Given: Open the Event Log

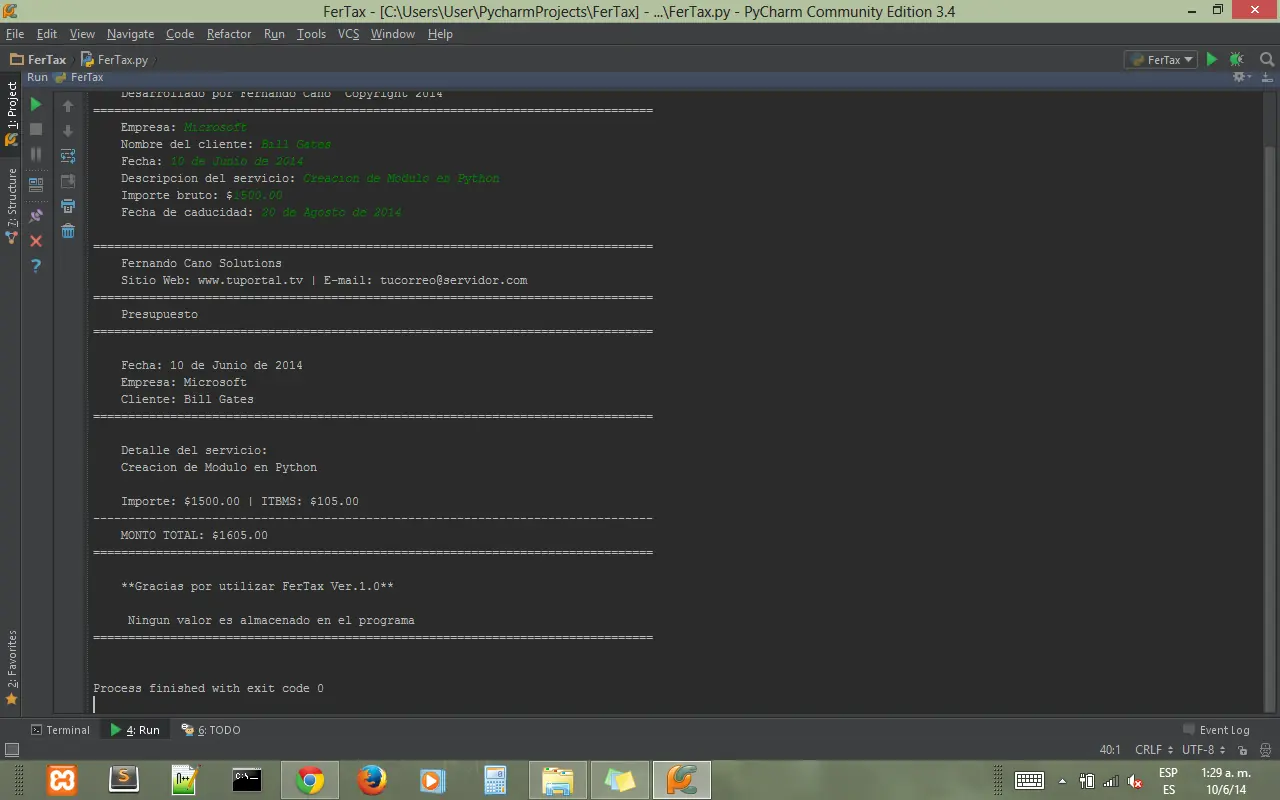Looking at the screenshot, I should click(x=1216, y=730).
